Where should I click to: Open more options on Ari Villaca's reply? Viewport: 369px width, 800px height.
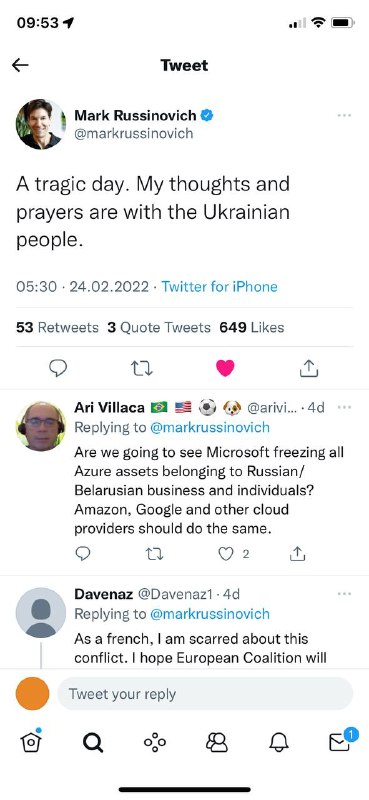point(345,407)
